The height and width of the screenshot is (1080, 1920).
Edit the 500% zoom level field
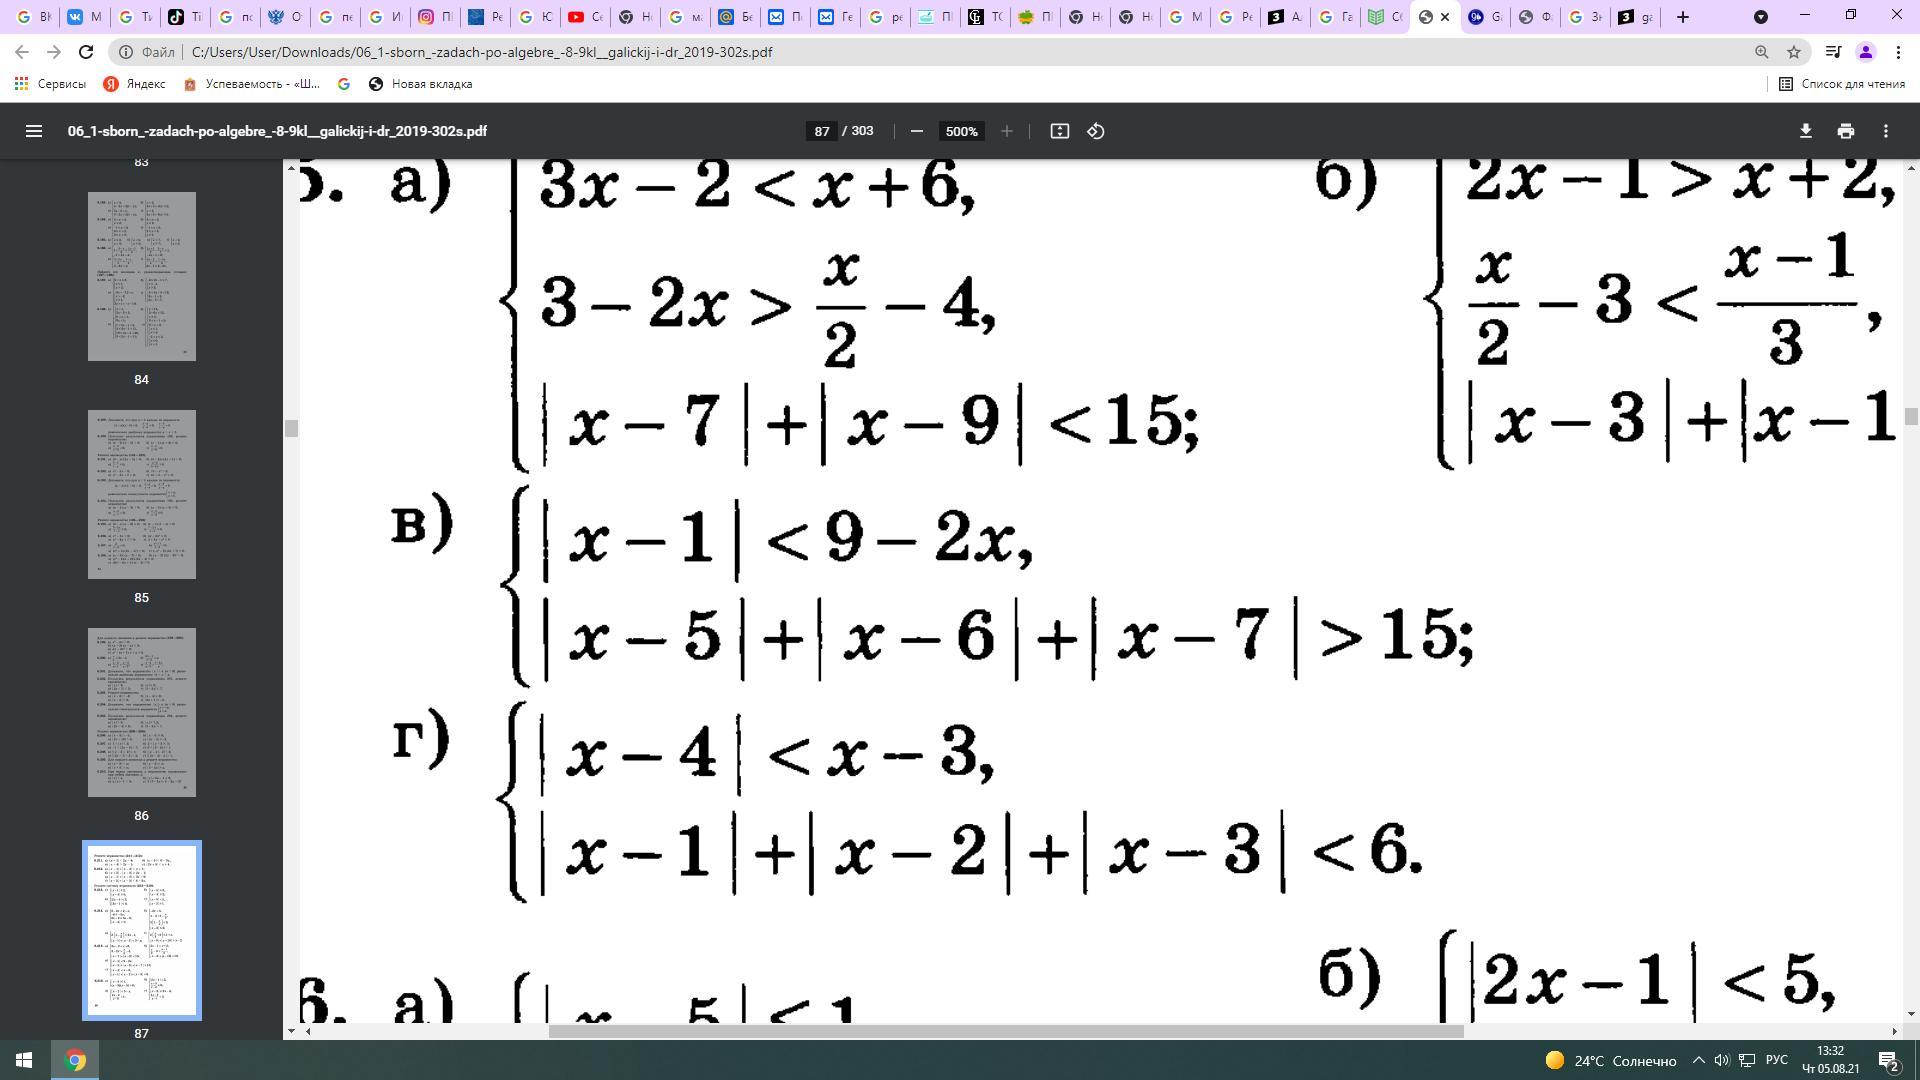pyautogui.click(x=961, y=131)
